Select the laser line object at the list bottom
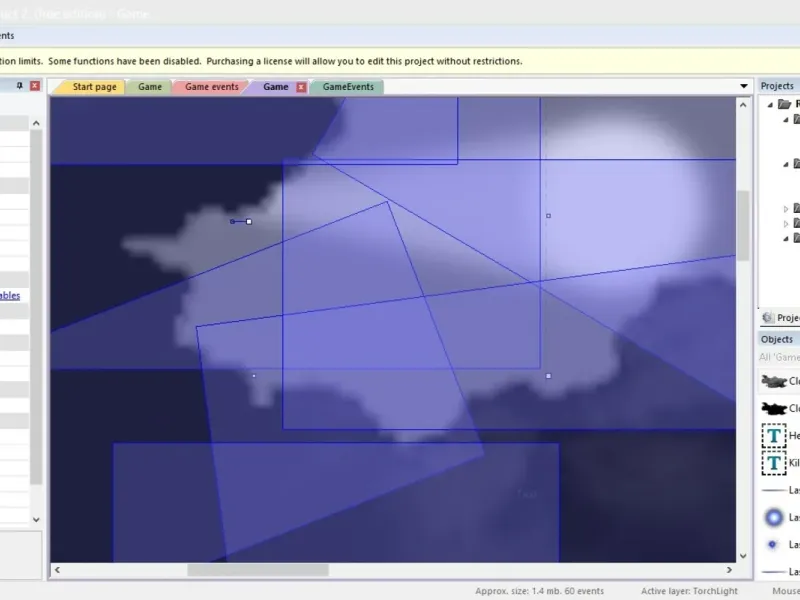This screenshot has width=800, height=600. coord(774,571)
